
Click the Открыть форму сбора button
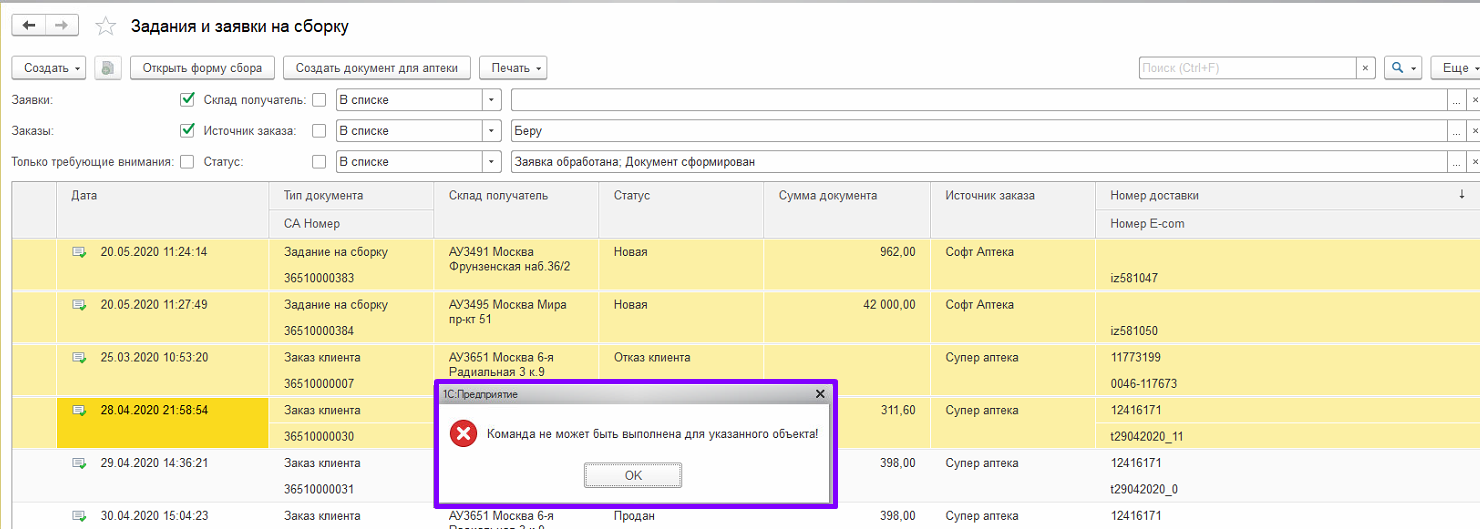tap(202, 68)
